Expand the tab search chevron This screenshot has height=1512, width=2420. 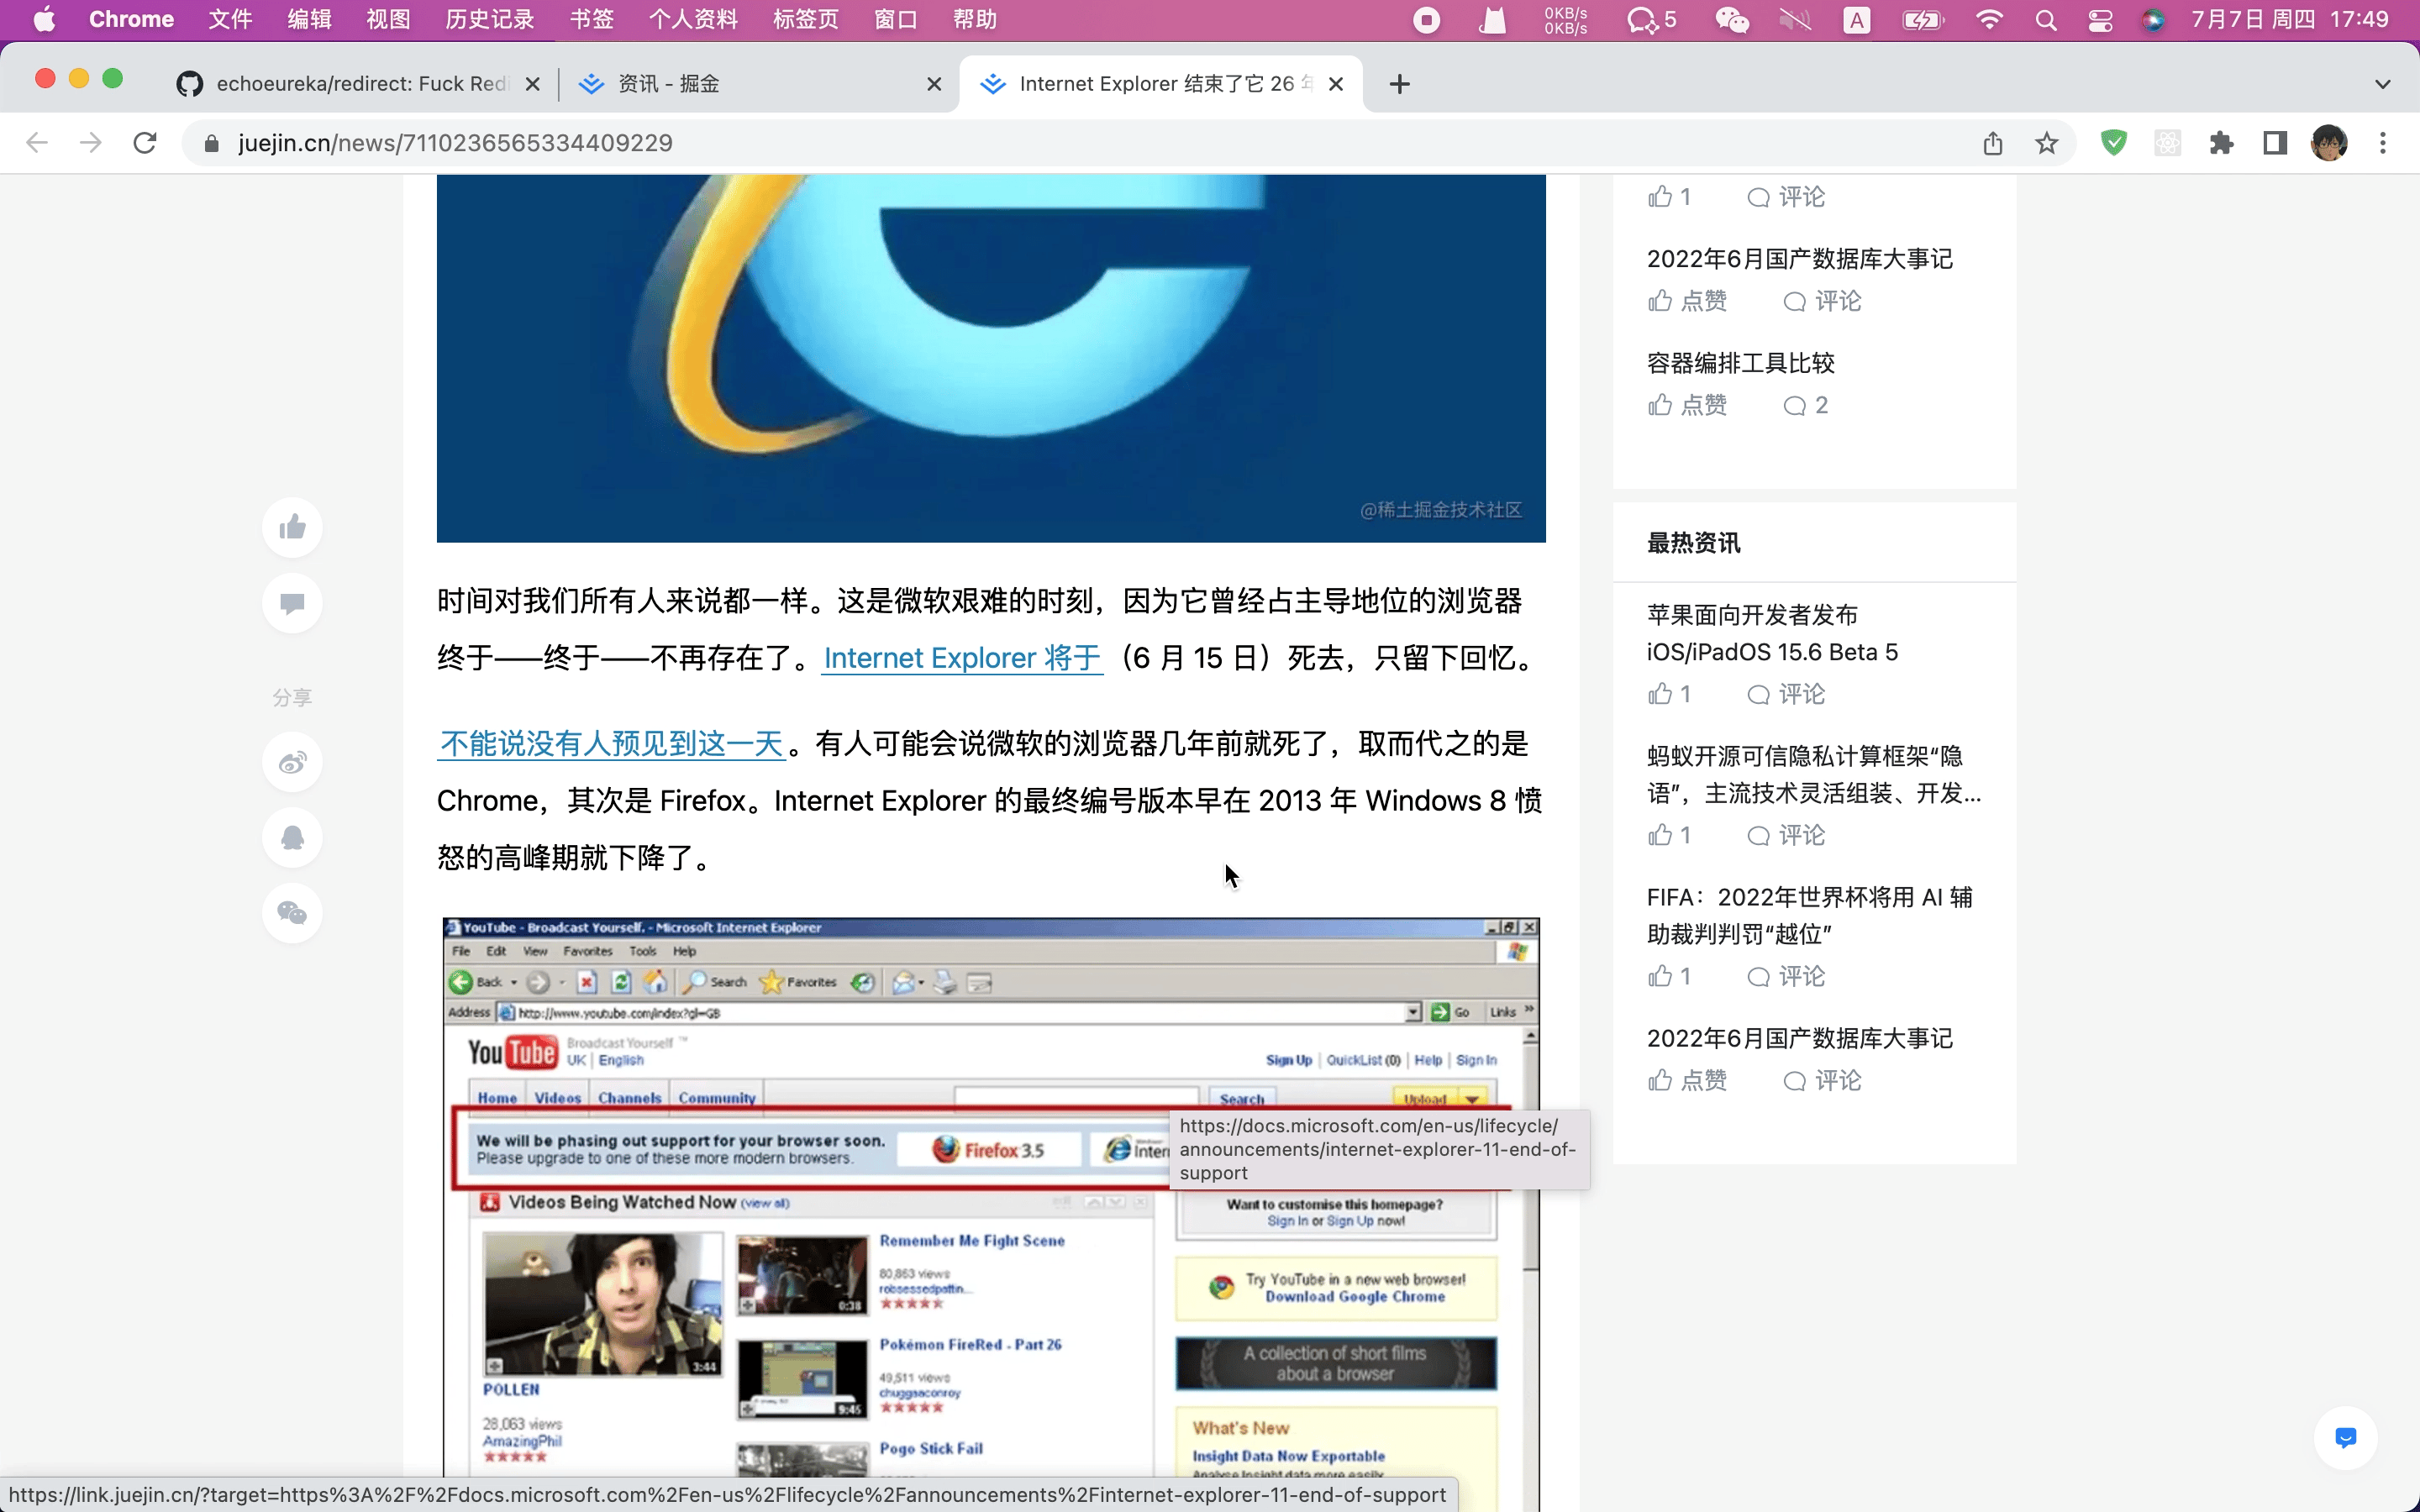2382,84
